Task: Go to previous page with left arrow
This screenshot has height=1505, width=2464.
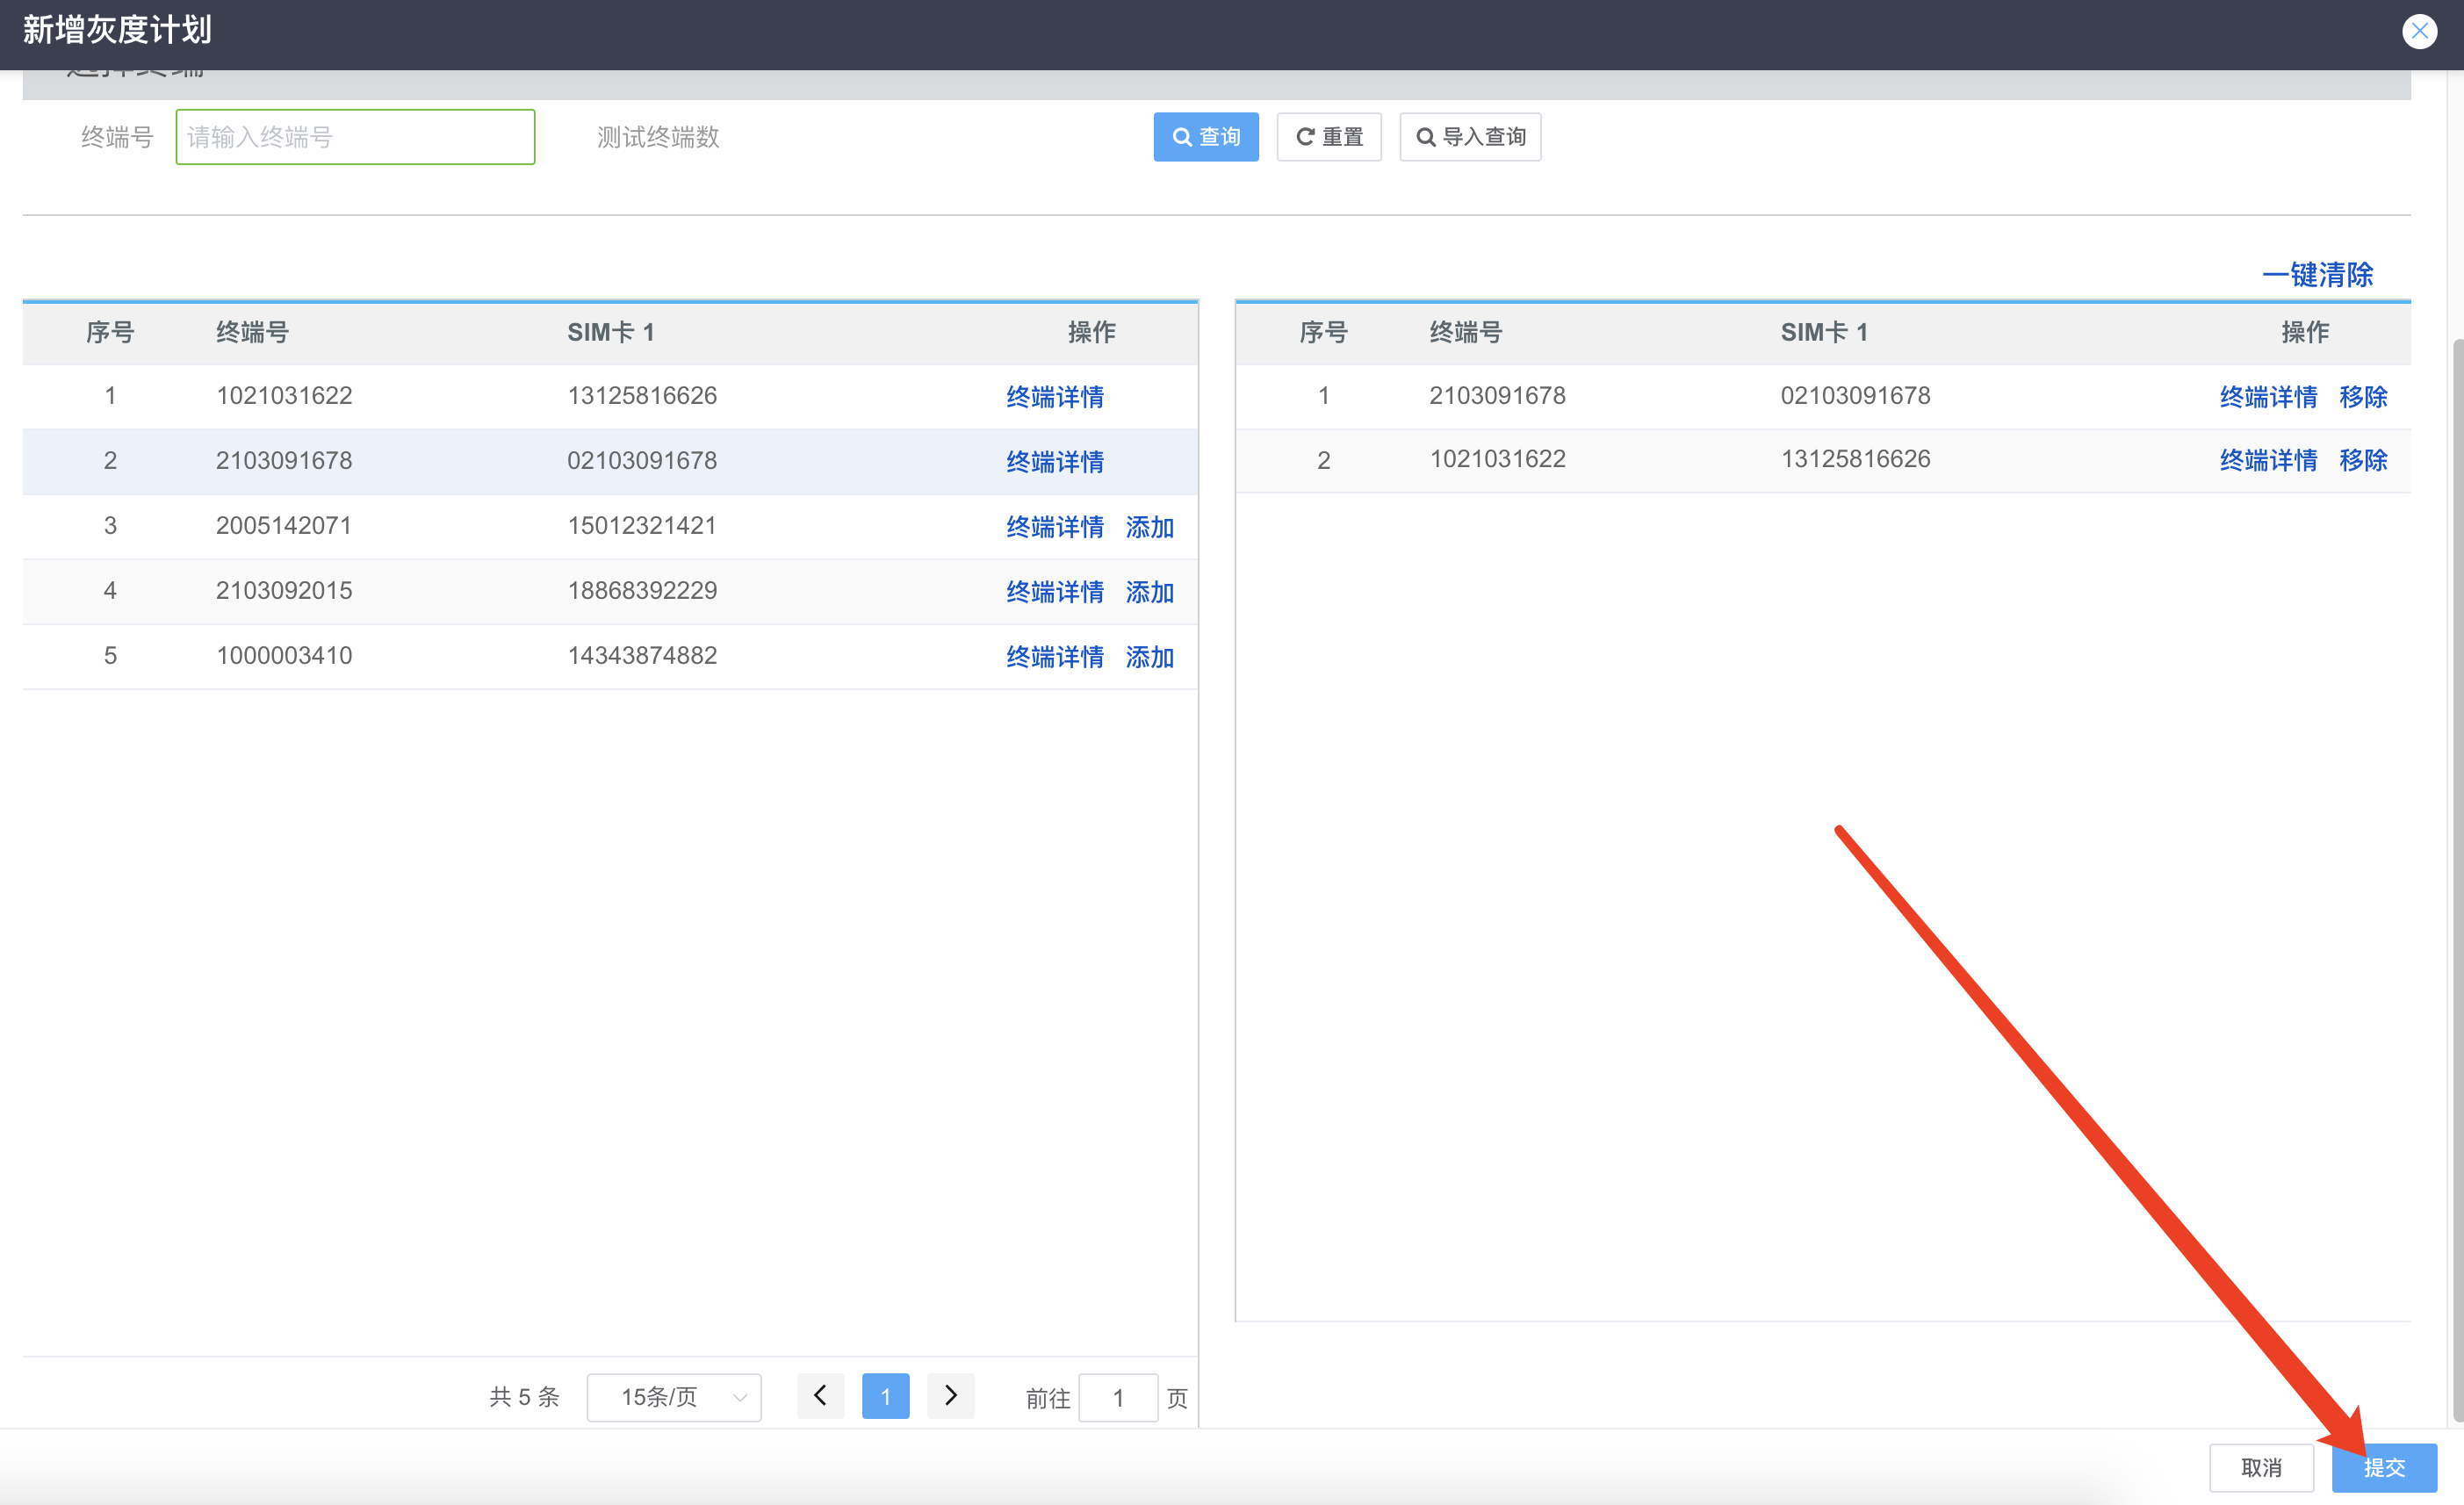Action: (820, 1396)
